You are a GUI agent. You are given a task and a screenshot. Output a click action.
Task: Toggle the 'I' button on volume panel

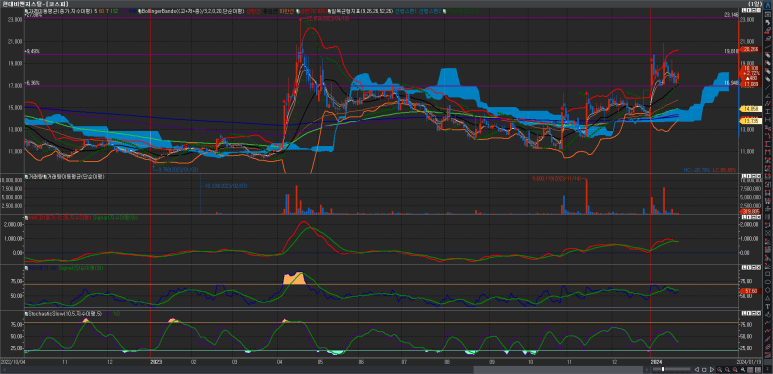pyautogui.click(x=749, y=175)
